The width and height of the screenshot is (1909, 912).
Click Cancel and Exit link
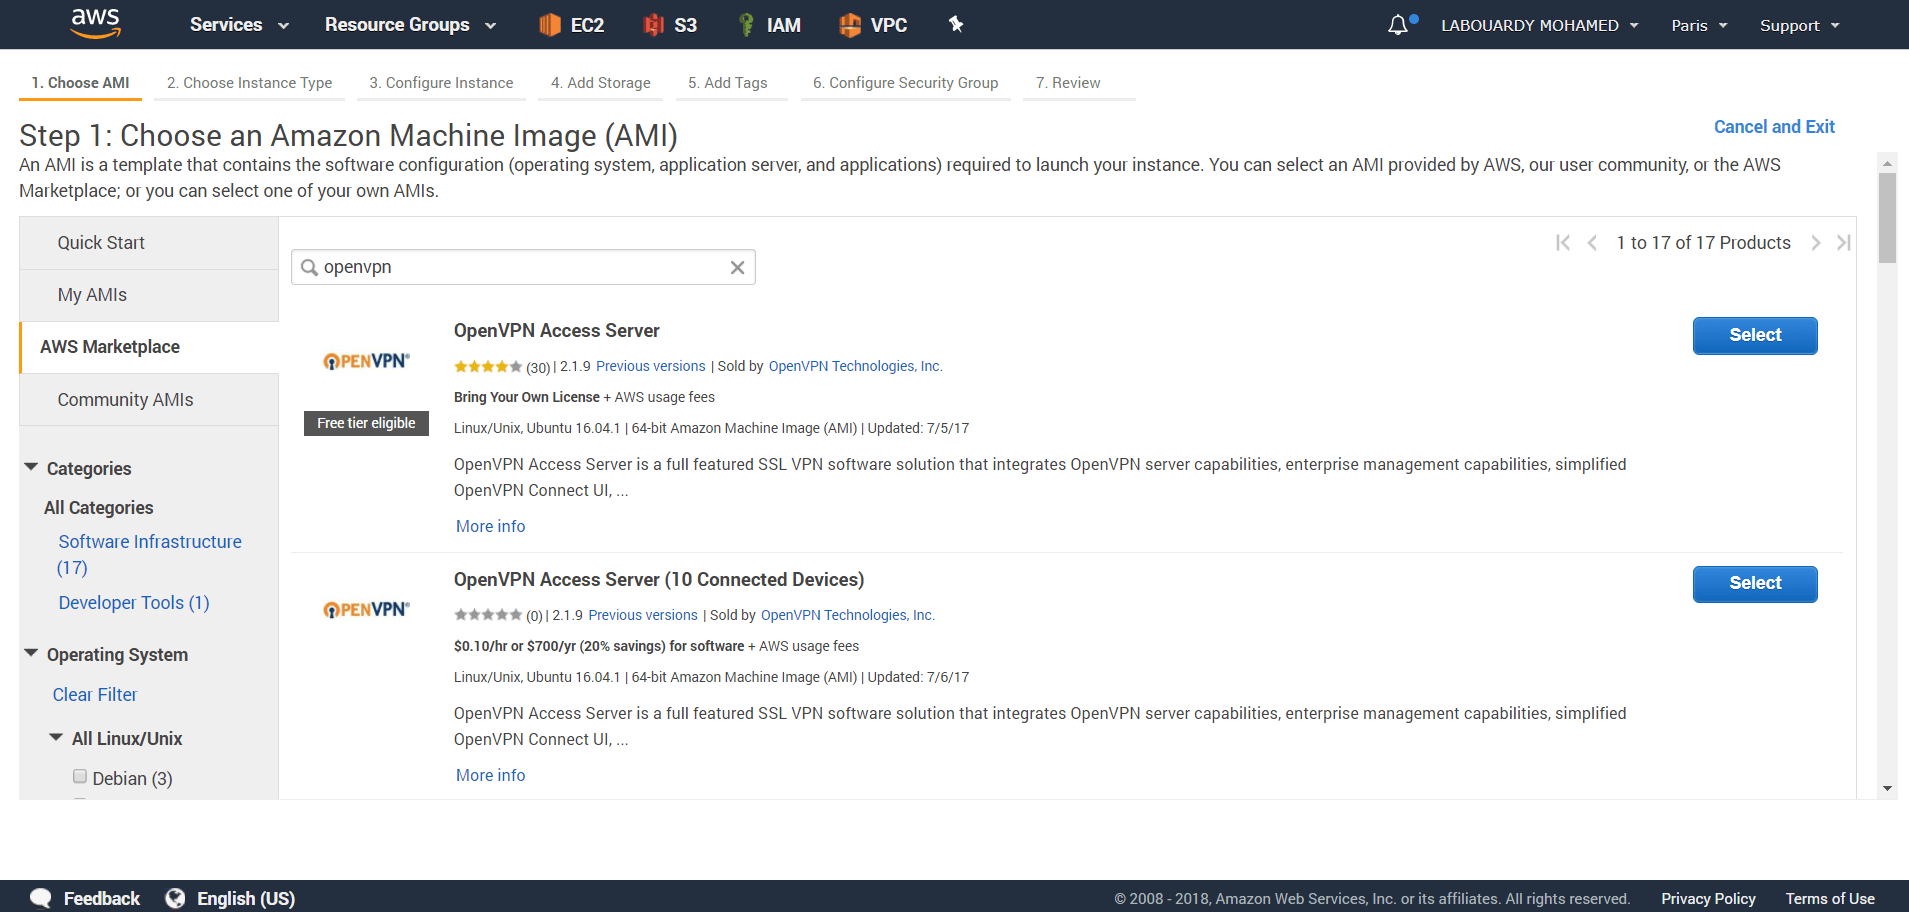point(1774,127)
